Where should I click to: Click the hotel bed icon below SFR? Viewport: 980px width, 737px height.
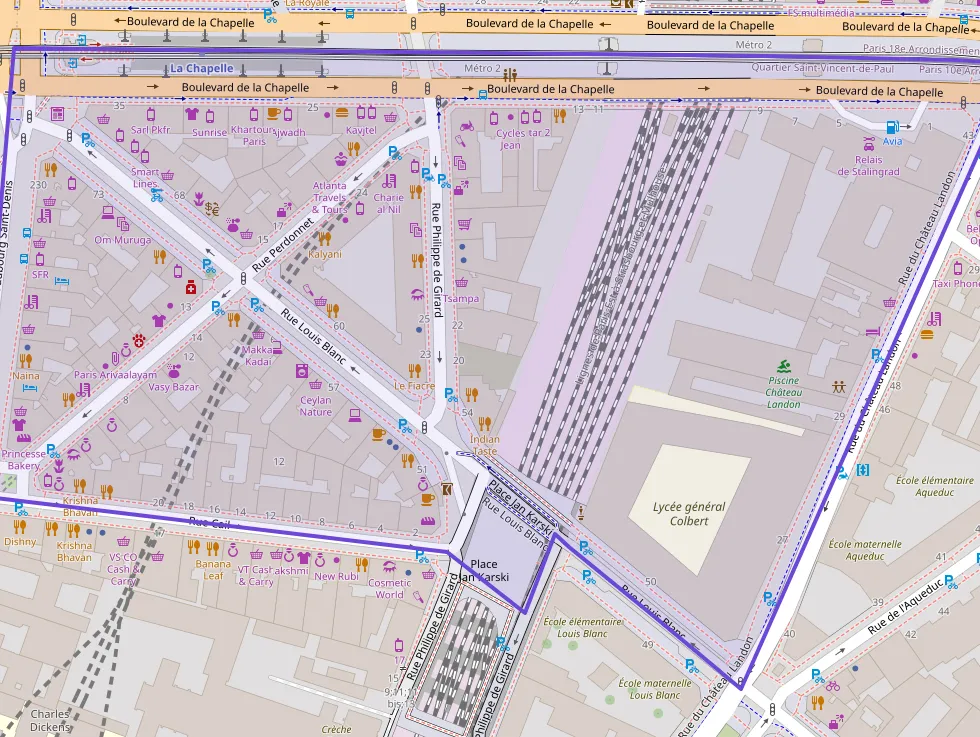61,281
